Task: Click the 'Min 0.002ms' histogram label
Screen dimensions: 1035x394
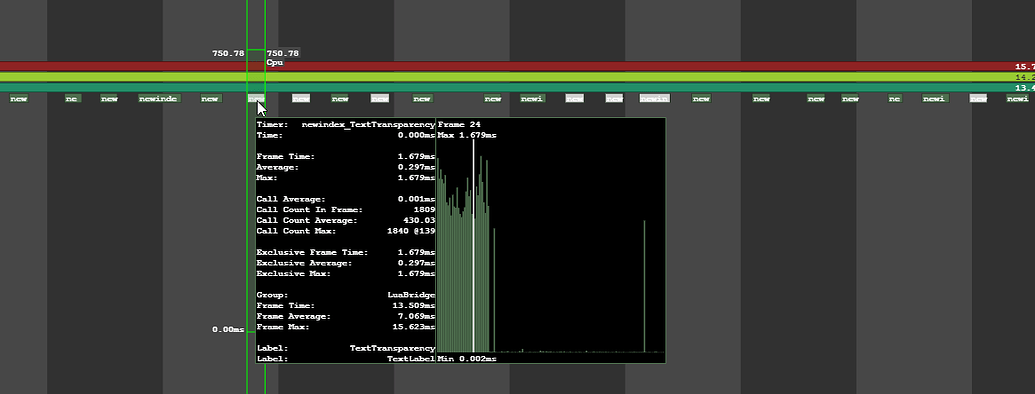Action: 467,359
